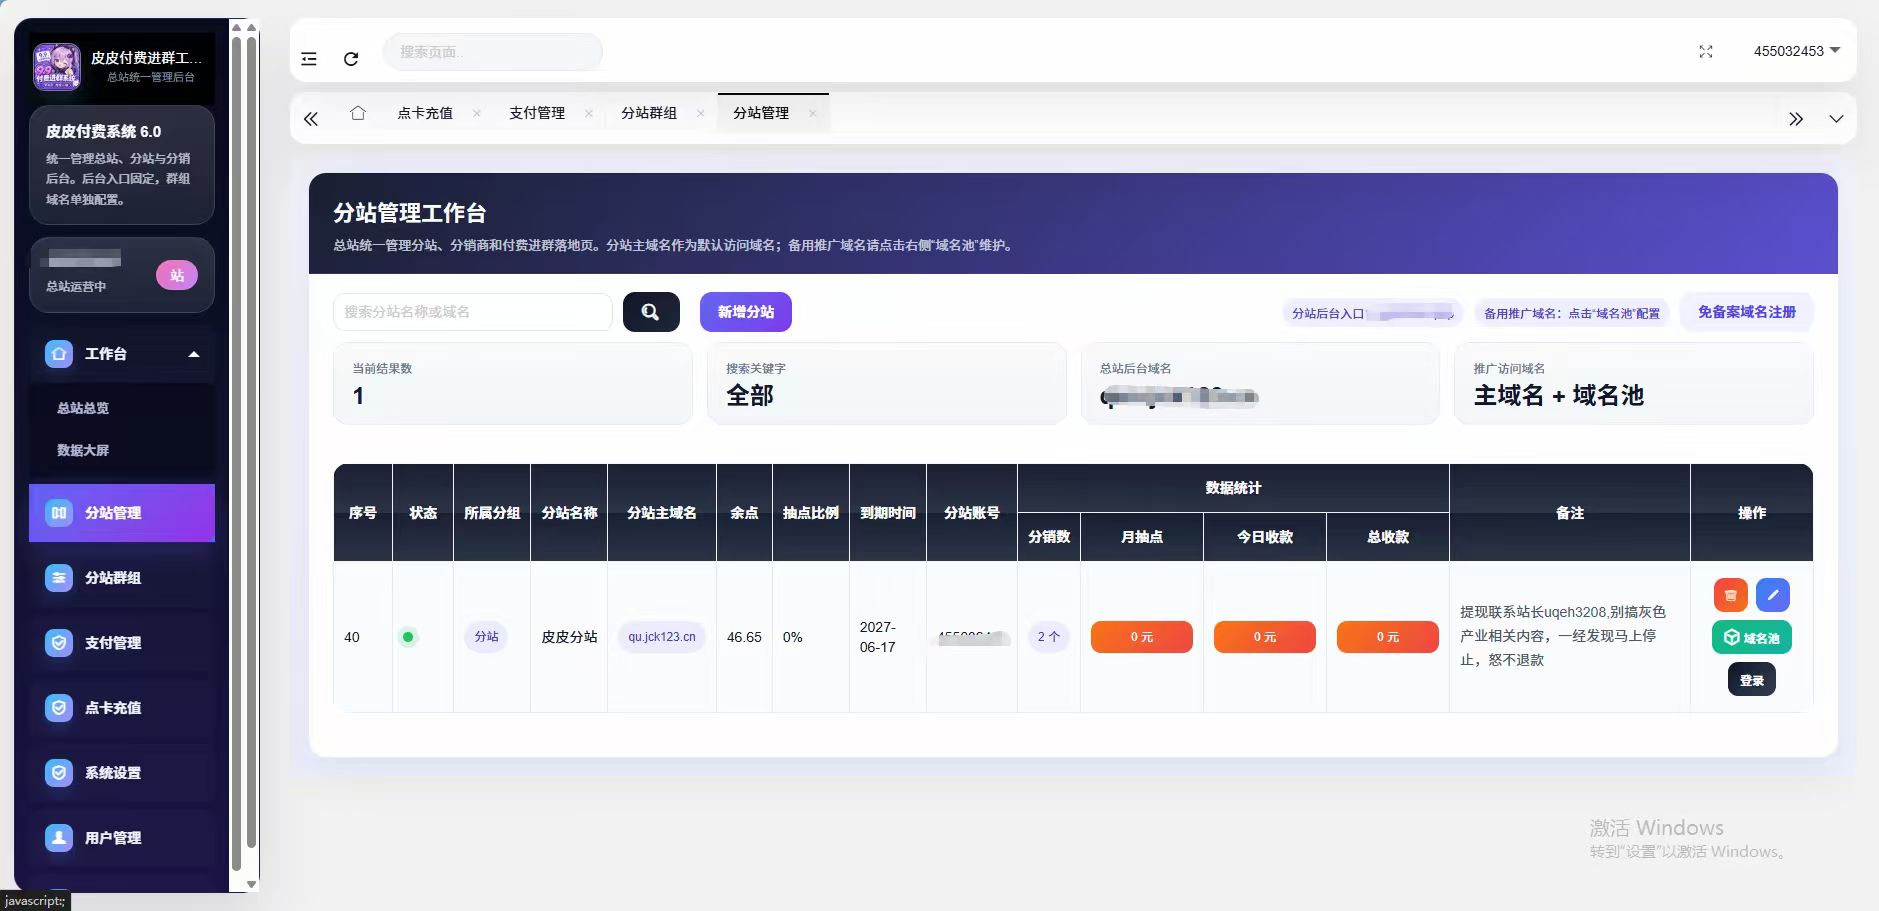
Task: Edit the 皮皮分站 row with pencil icon
Action: pyautogui.click(x=1773, y=595)
